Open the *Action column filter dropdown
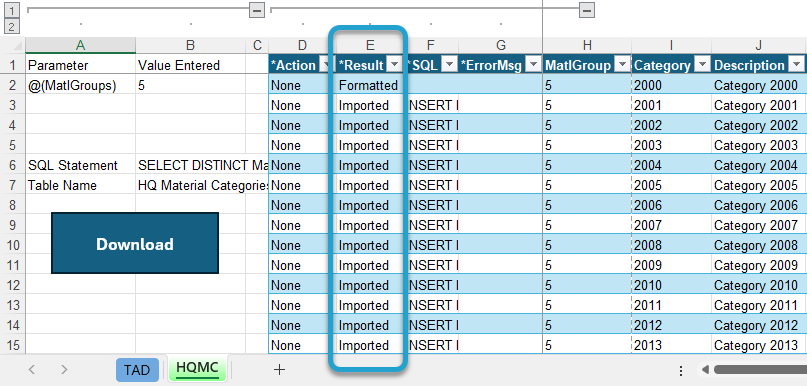This screenshot has width=807, height=386. pos(326,65)
